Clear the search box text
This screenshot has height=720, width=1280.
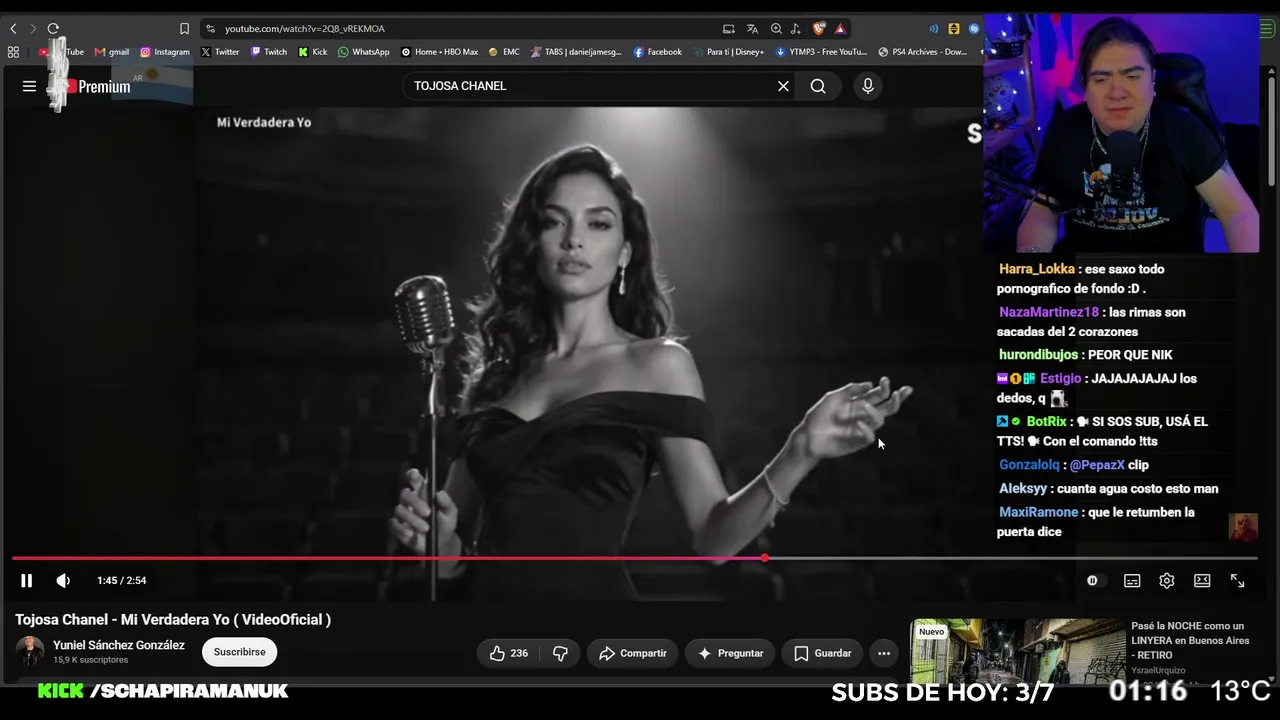783,86
